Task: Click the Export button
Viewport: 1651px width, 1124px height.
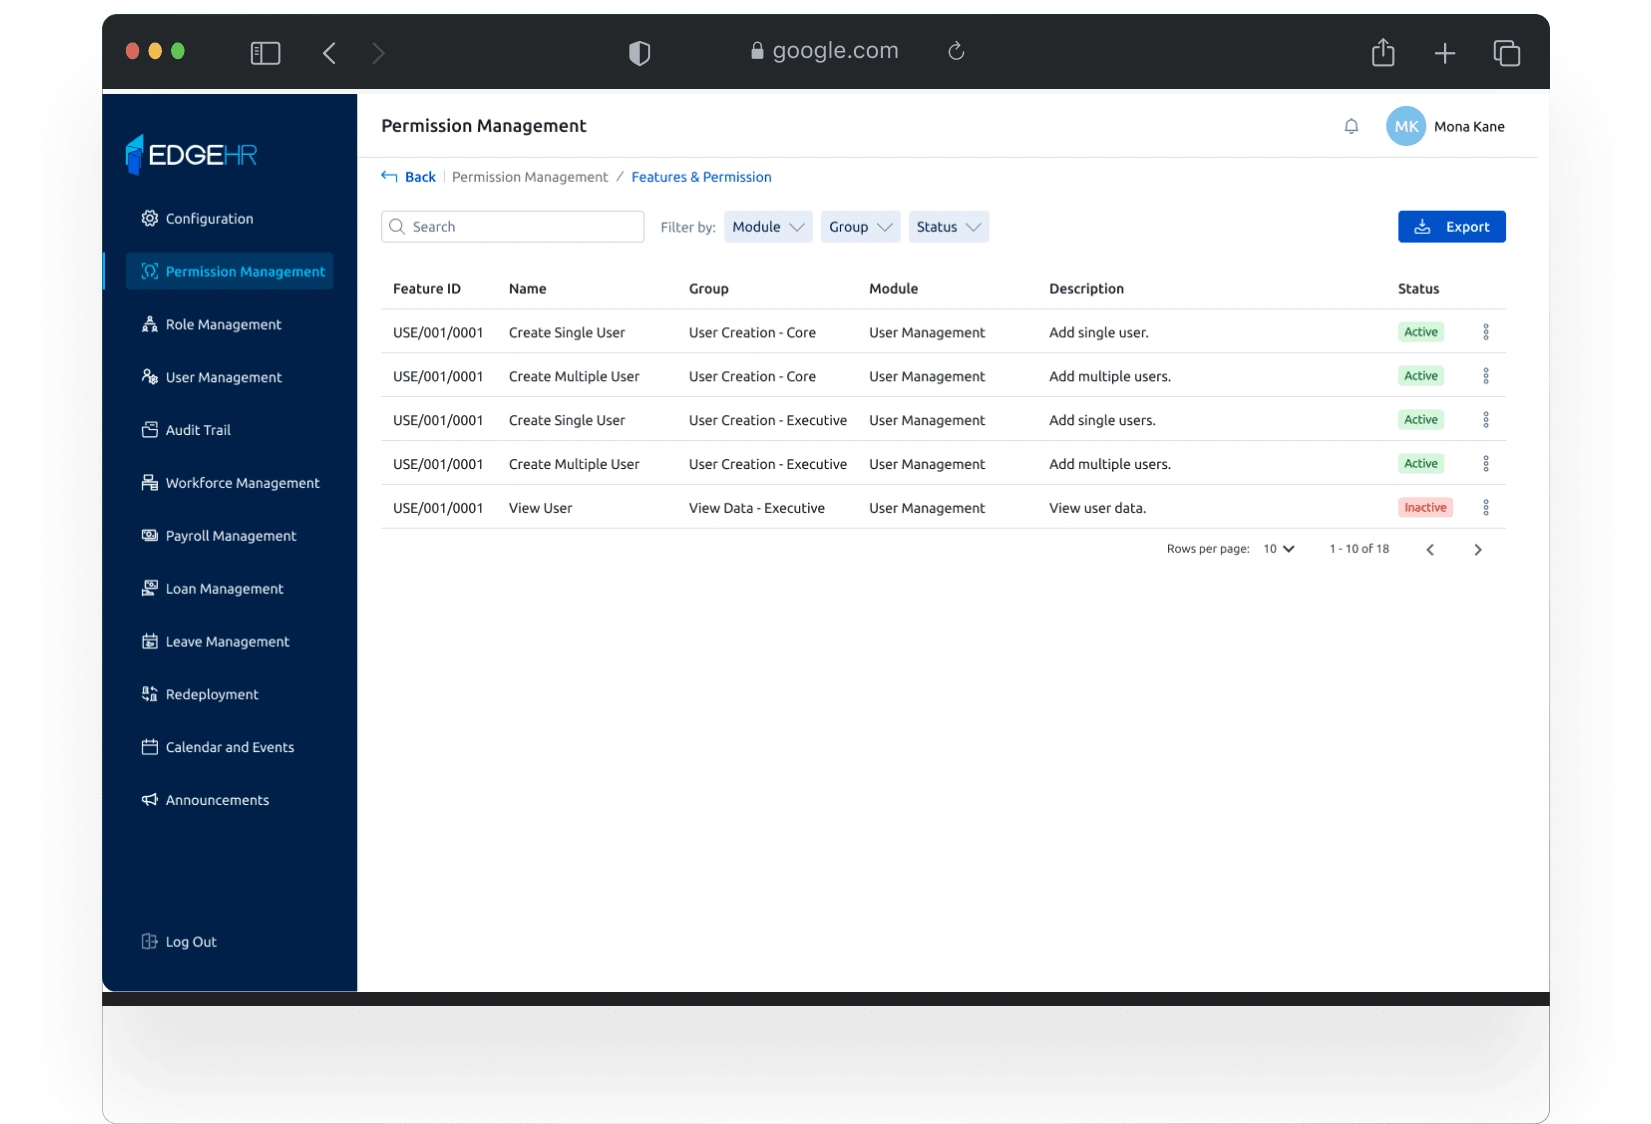Action: click(x=1452, y=227)
